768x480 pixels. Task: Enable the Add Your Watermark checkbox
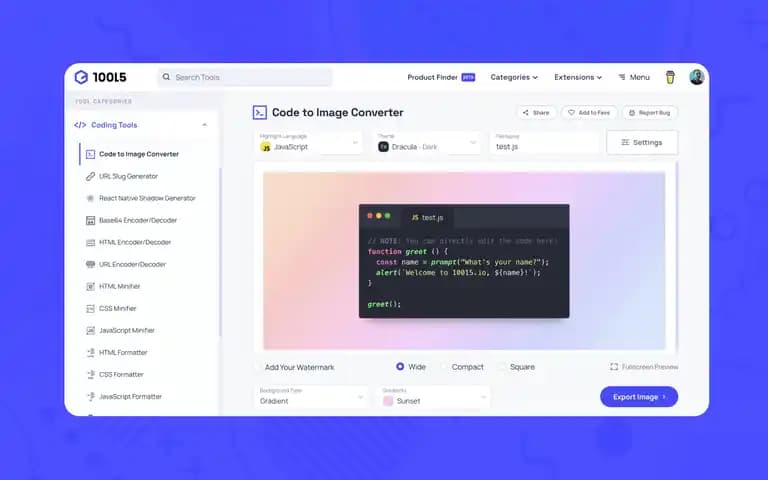pos(258,367)
